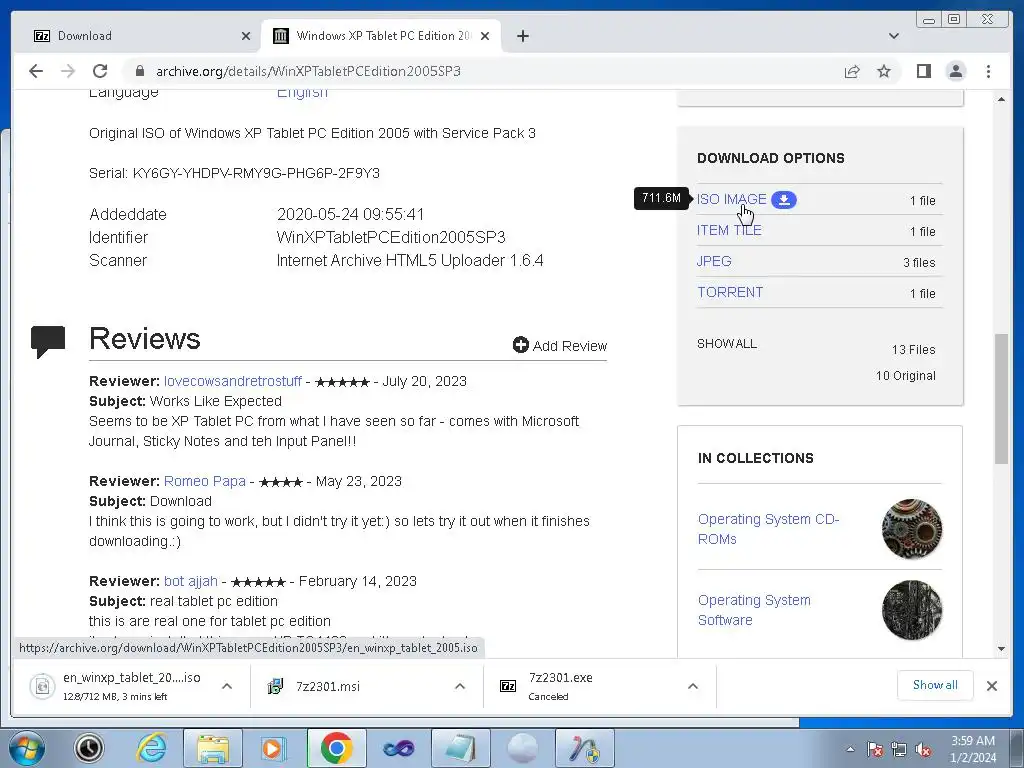Close the Windows XP Tablet PC Edition tab
The image size is (1024, 768).
coord(485,36)
